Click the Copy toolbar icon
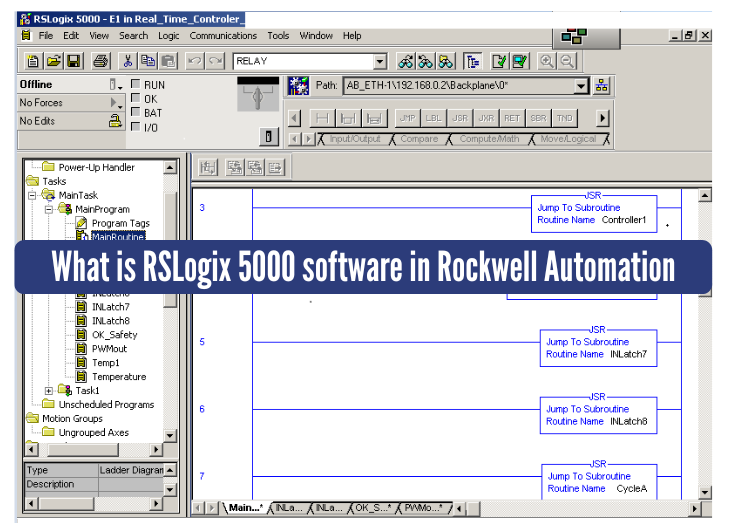This screenshot has height=523, width=730. pos(148,61)
